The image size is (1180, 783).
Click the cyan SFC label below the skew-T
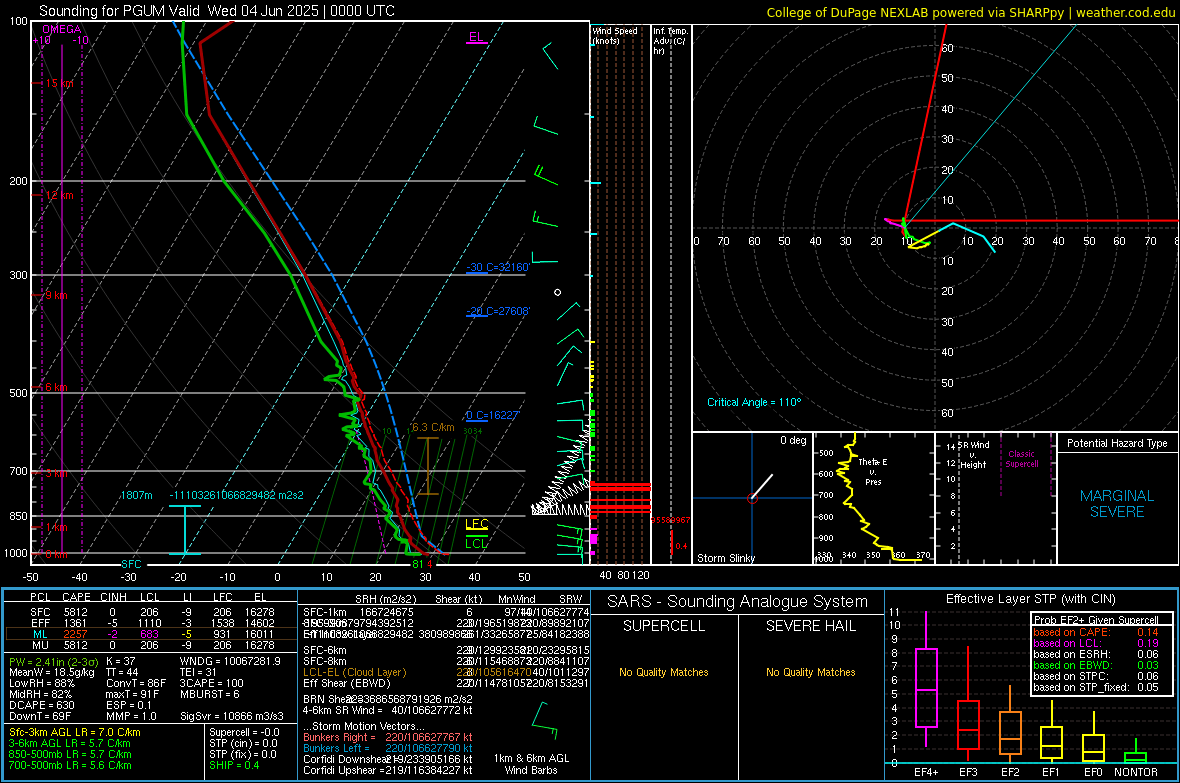click(131, 564)
